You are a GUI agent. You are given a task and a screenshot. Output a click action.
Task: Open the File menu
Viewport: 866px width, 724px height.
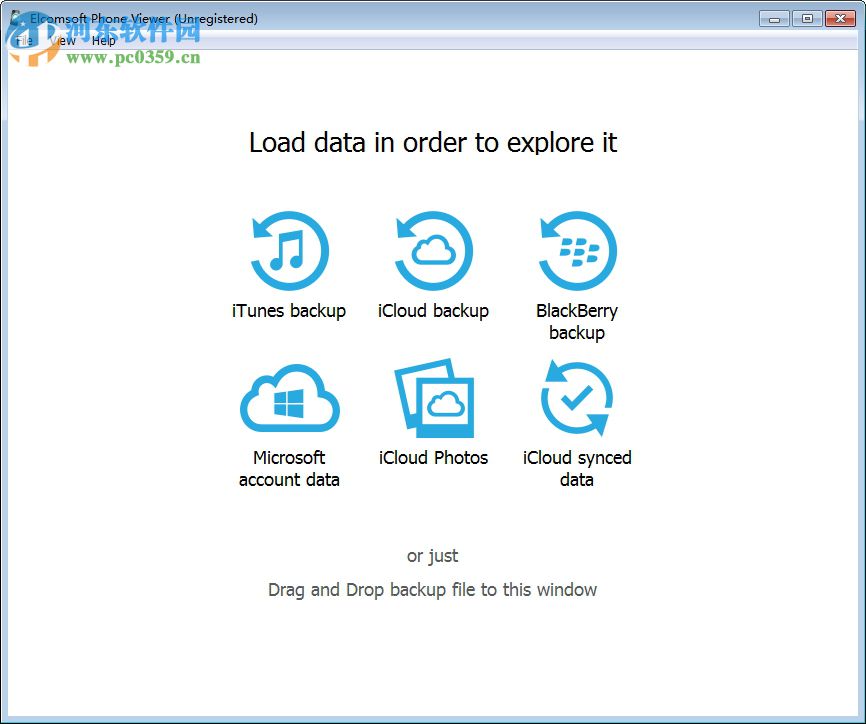[x=22, y=41]
